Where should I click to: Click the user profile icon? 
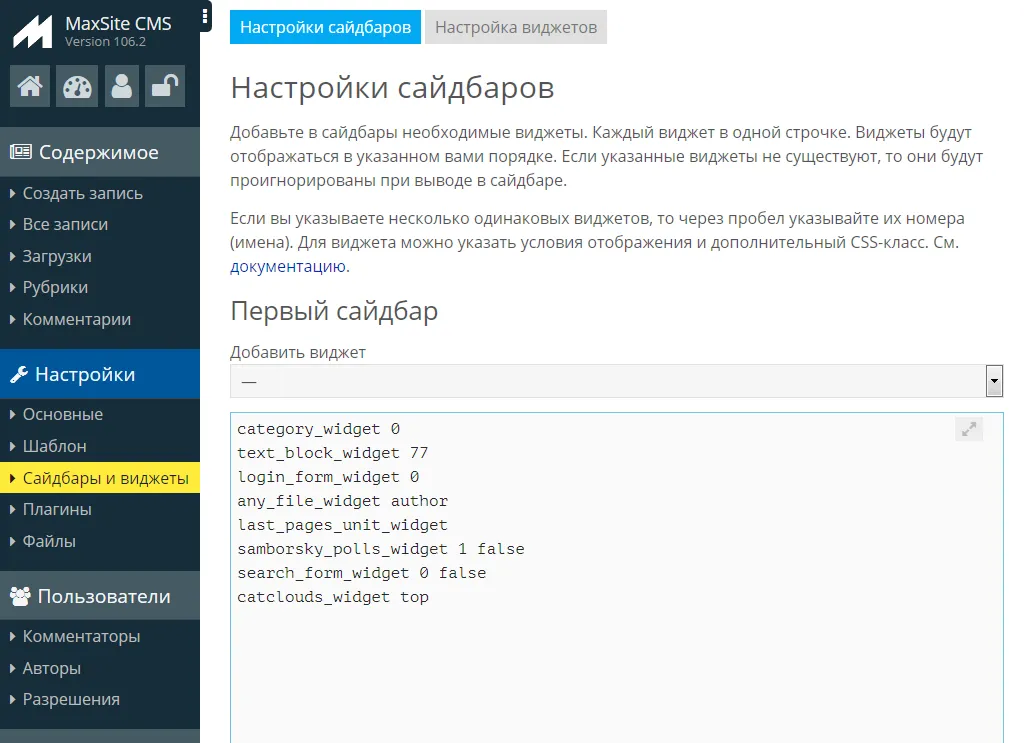click(x=122, y=87)
